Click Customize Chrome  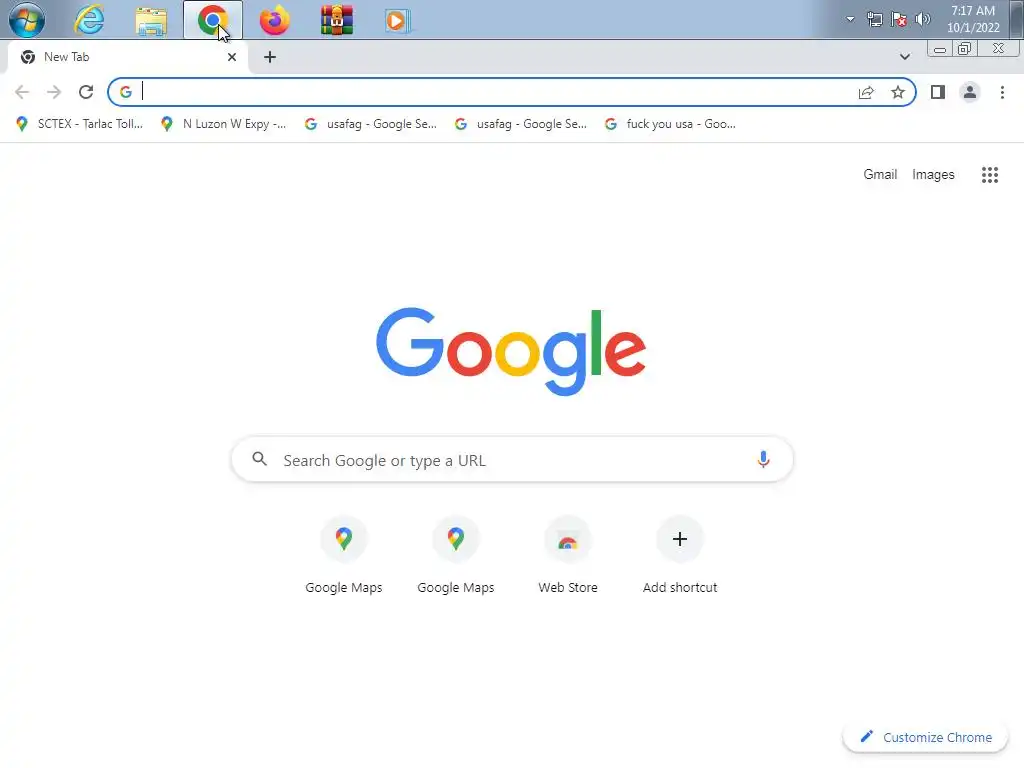(926, 737)
